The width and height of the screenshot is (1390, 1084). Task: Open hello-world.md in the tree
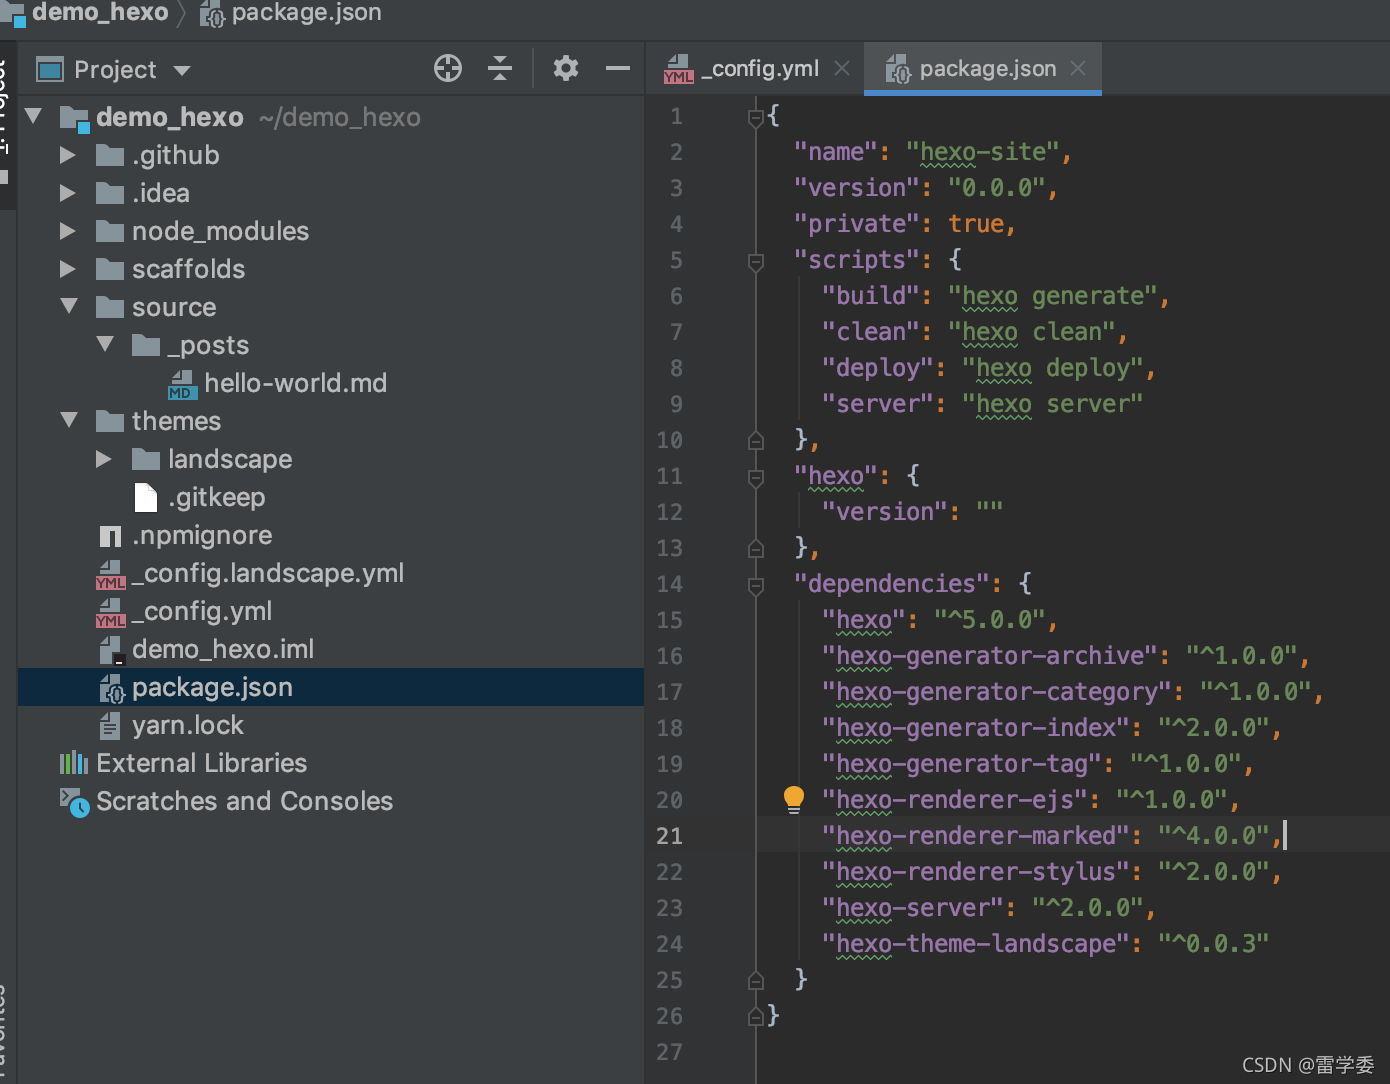[x=295, y=383]
